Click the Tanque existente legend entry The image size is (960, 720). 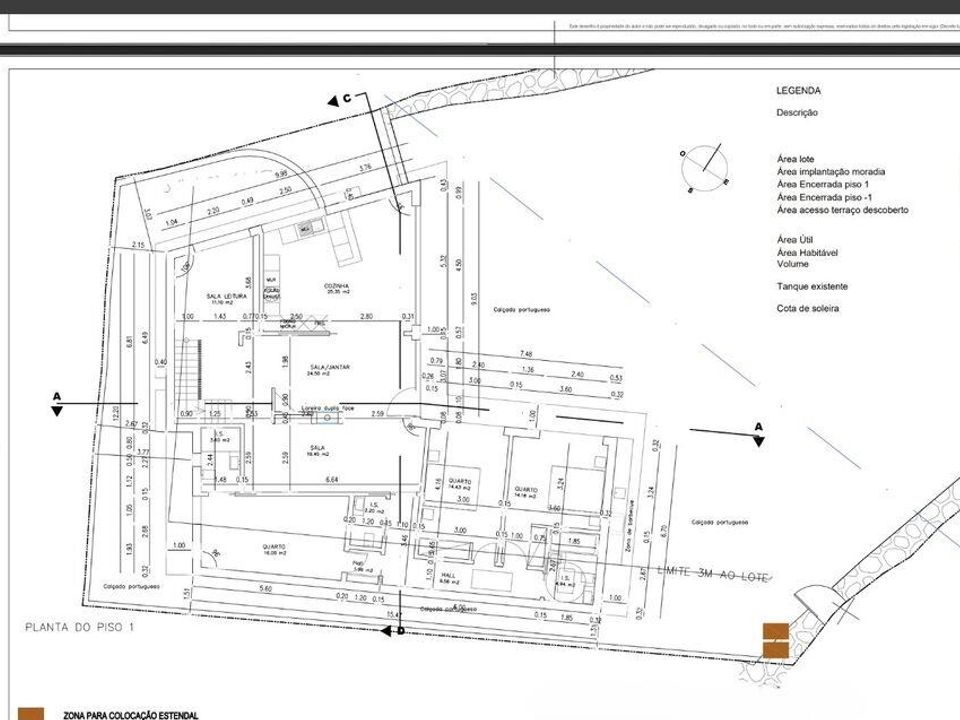pyautogui.click(x=812, y=287)
